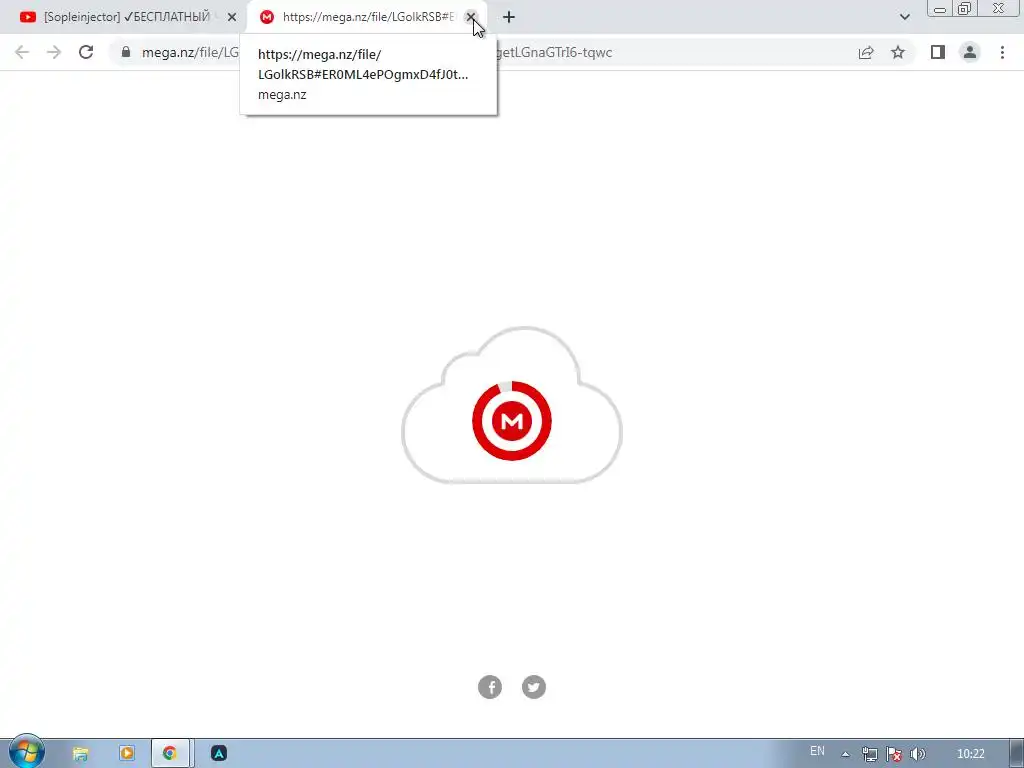Close the mega.nz tab

coord(470,17)
